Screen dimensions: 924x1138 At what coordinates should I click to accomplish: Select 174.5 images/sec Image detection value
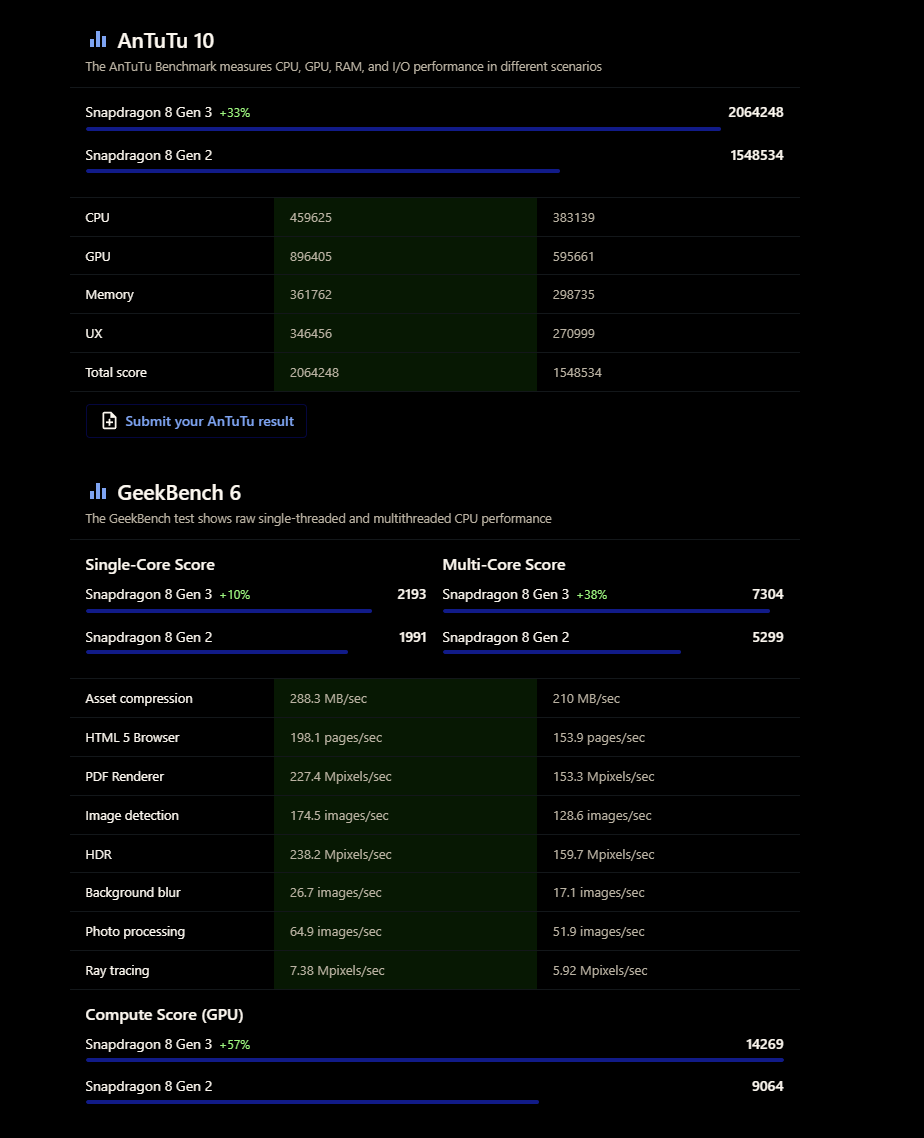point(339,815)
